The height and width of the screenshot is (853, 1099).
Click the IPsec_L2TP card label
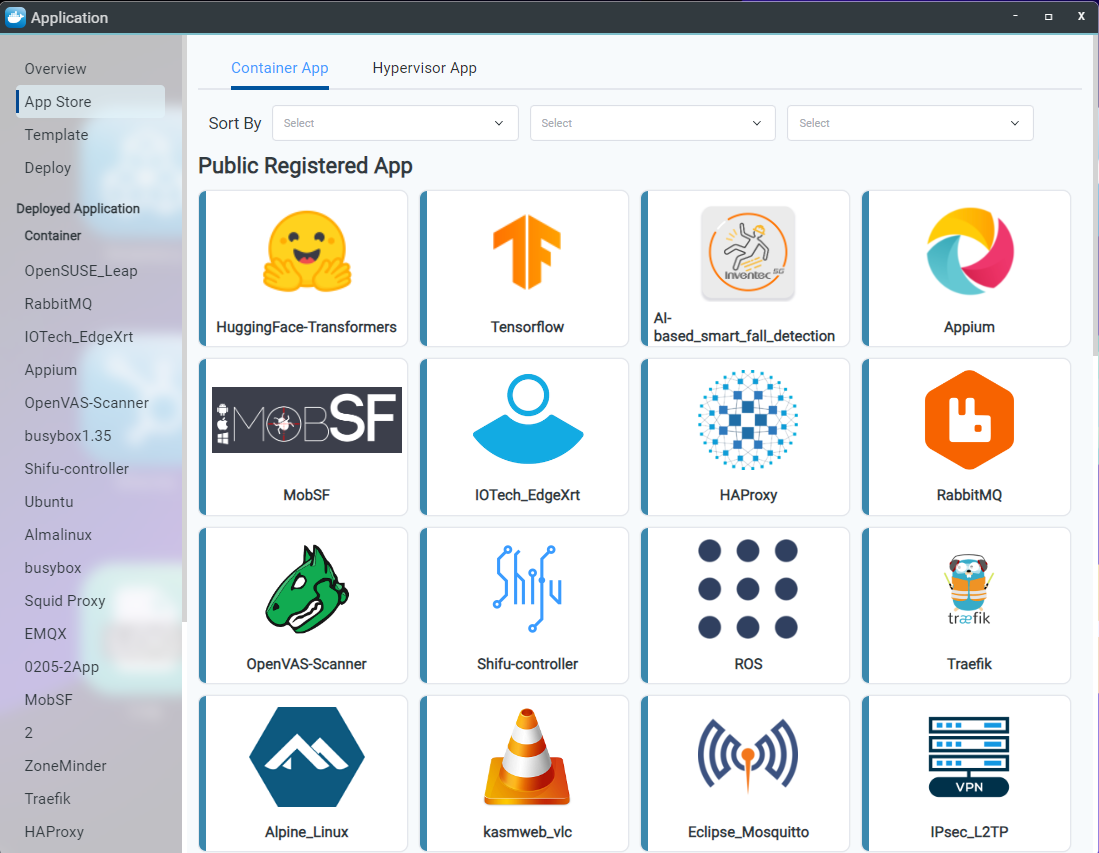(x=969, y=832)
